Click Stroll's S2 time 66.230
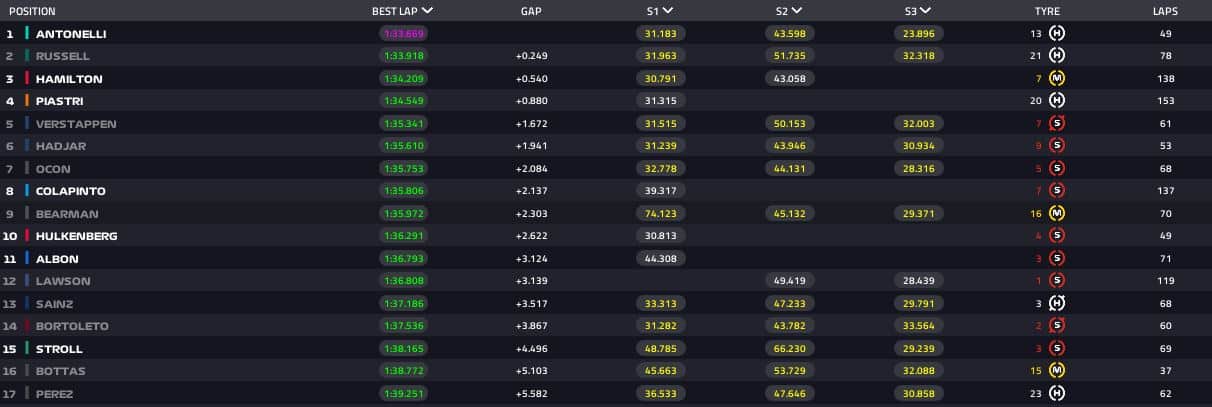Viewport: 1212px width, 407px height. point(789,348)
